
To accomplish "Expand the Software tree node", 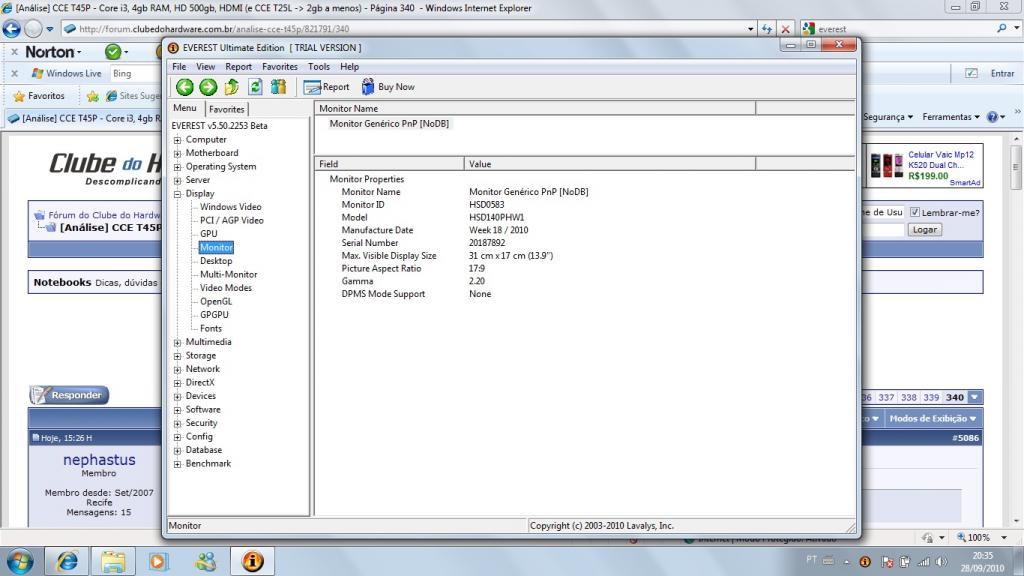I will click(x=178, y=409).
